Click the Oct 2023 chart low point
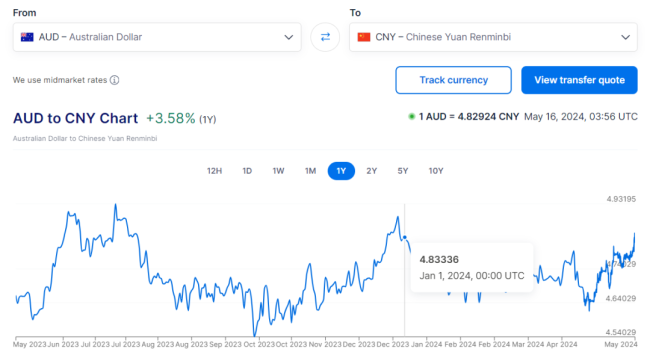This screenshot has height=364, width=650. pos(255,334)
